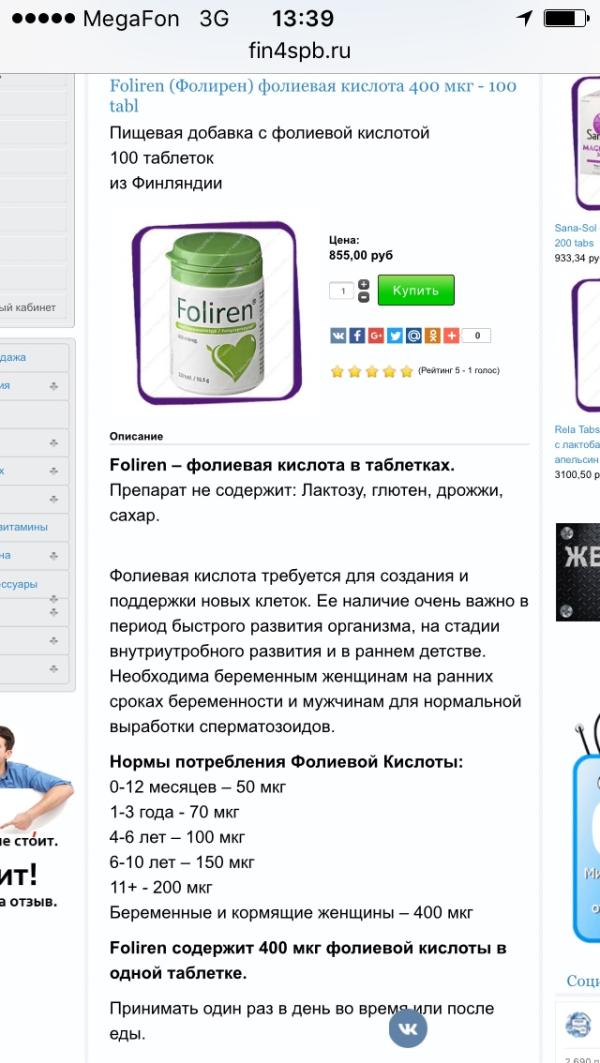The image size is (600, 1063).
Task: Share the product on Facebook
Action: [x=357, y=335]
